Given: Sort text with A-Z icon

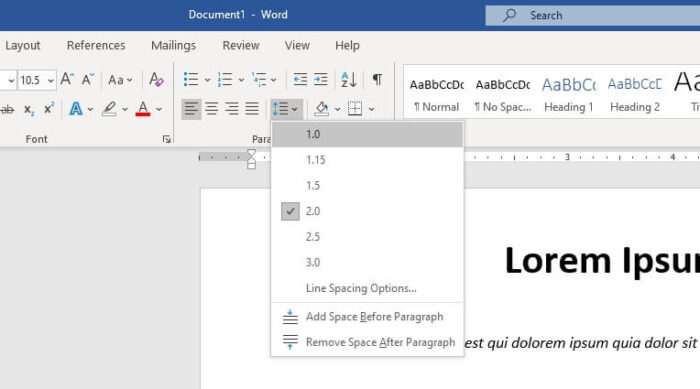Looking at the screenshot, I should [x=349, y=79].
